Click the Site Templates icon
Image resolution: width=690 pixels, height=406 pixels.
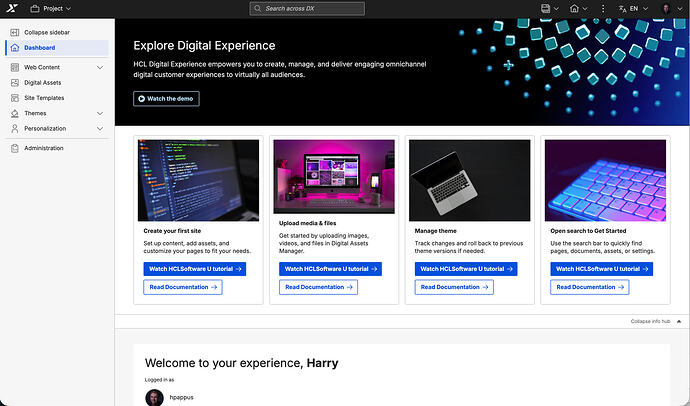coord(15,98)
